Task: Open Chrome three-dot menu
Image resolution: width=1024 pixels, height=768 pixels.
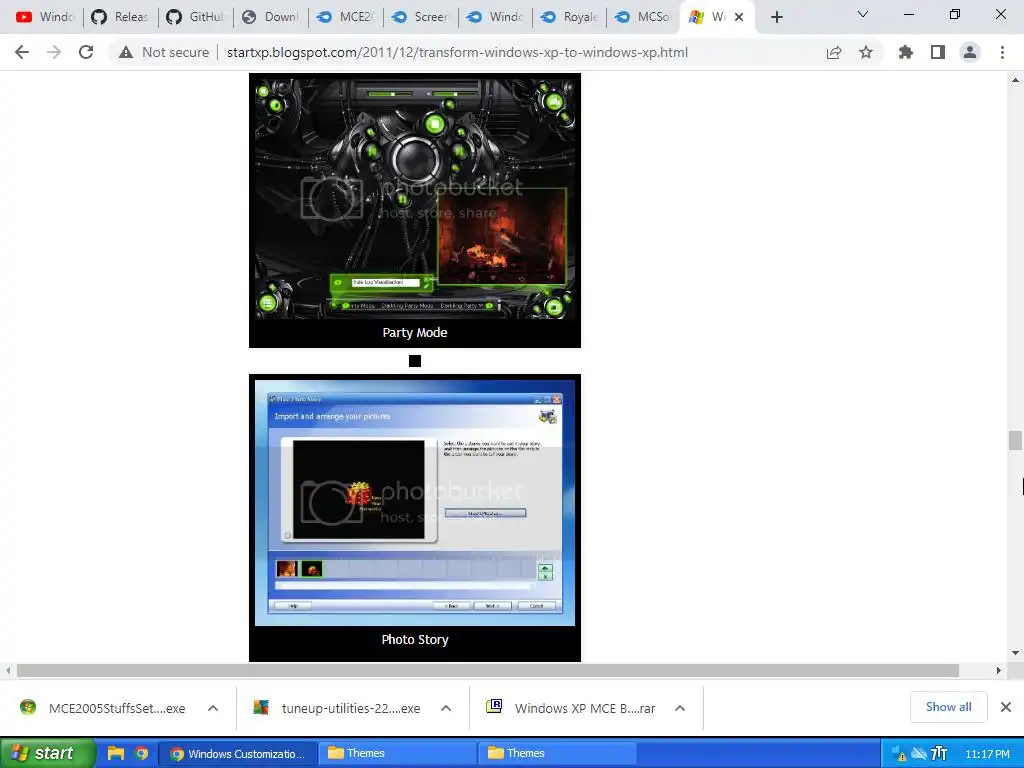Action: [1002, 52]
